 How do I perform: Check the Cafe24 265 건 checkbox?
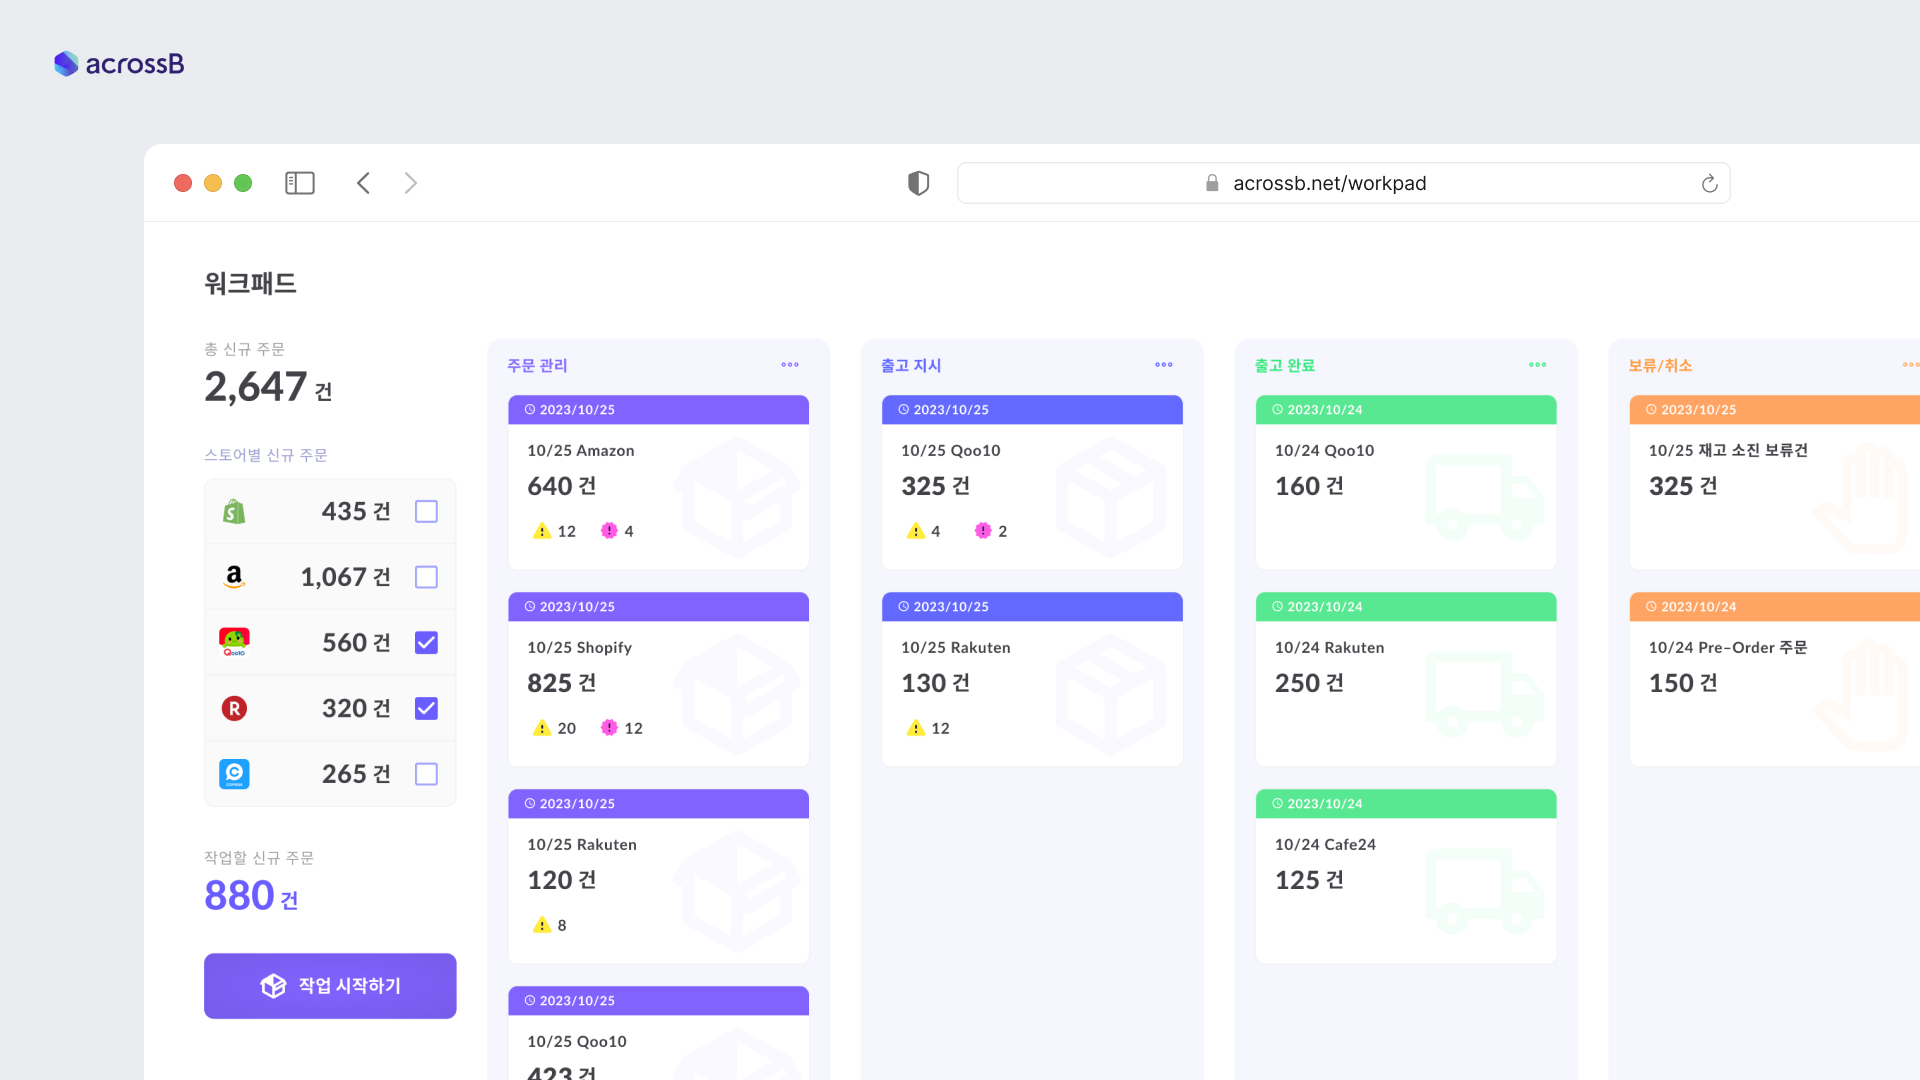coord(426,774)
